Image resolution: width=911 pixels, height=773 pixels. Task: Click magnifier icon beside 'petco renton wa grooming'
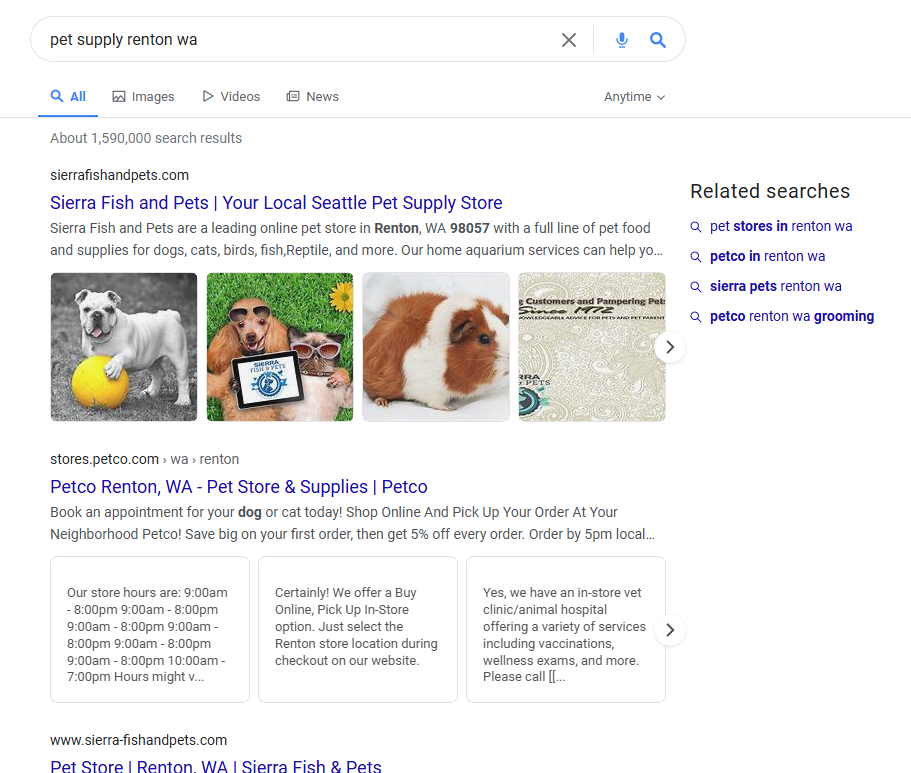point(696,317)
